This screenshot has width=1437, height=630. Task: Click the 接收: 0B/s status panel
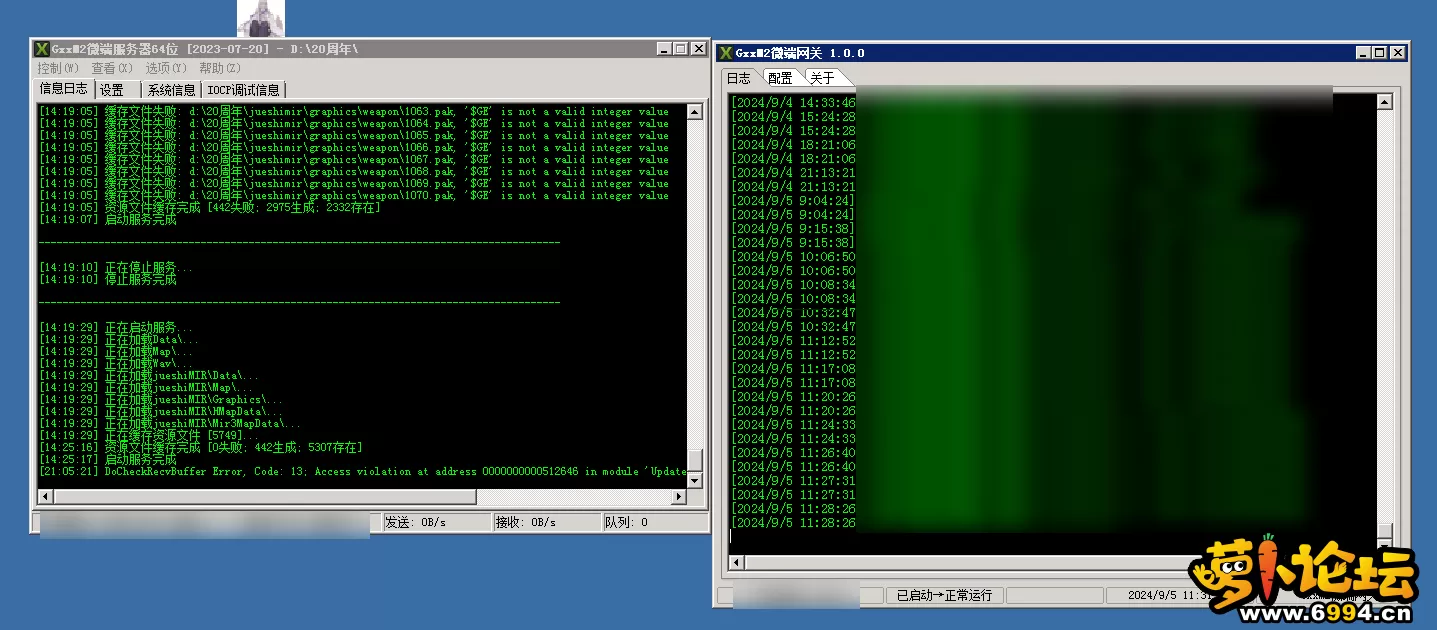point(547,522)
